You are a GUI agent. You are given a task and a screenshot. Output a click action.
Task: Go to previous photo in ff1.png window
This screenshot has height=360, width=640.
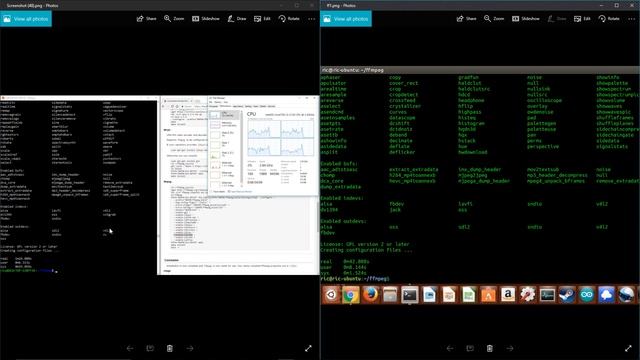450,348
